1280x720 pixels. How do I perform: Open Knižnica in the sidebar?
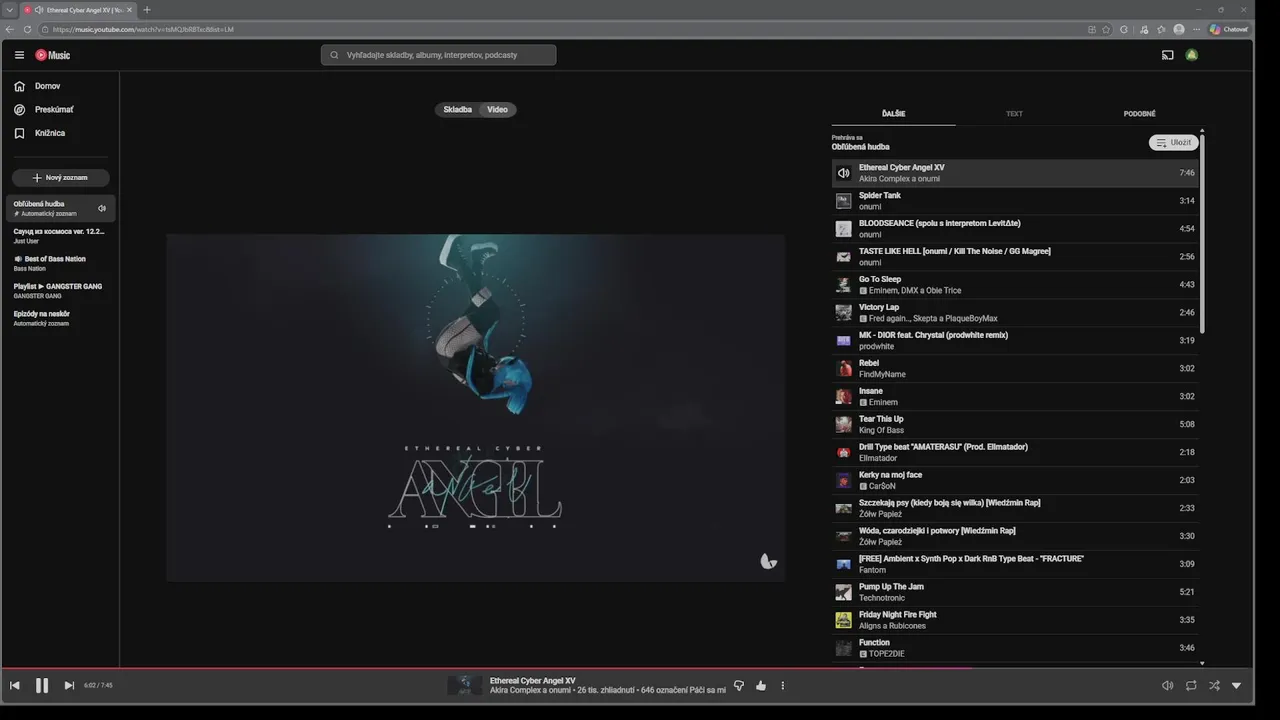click(60, 133)
